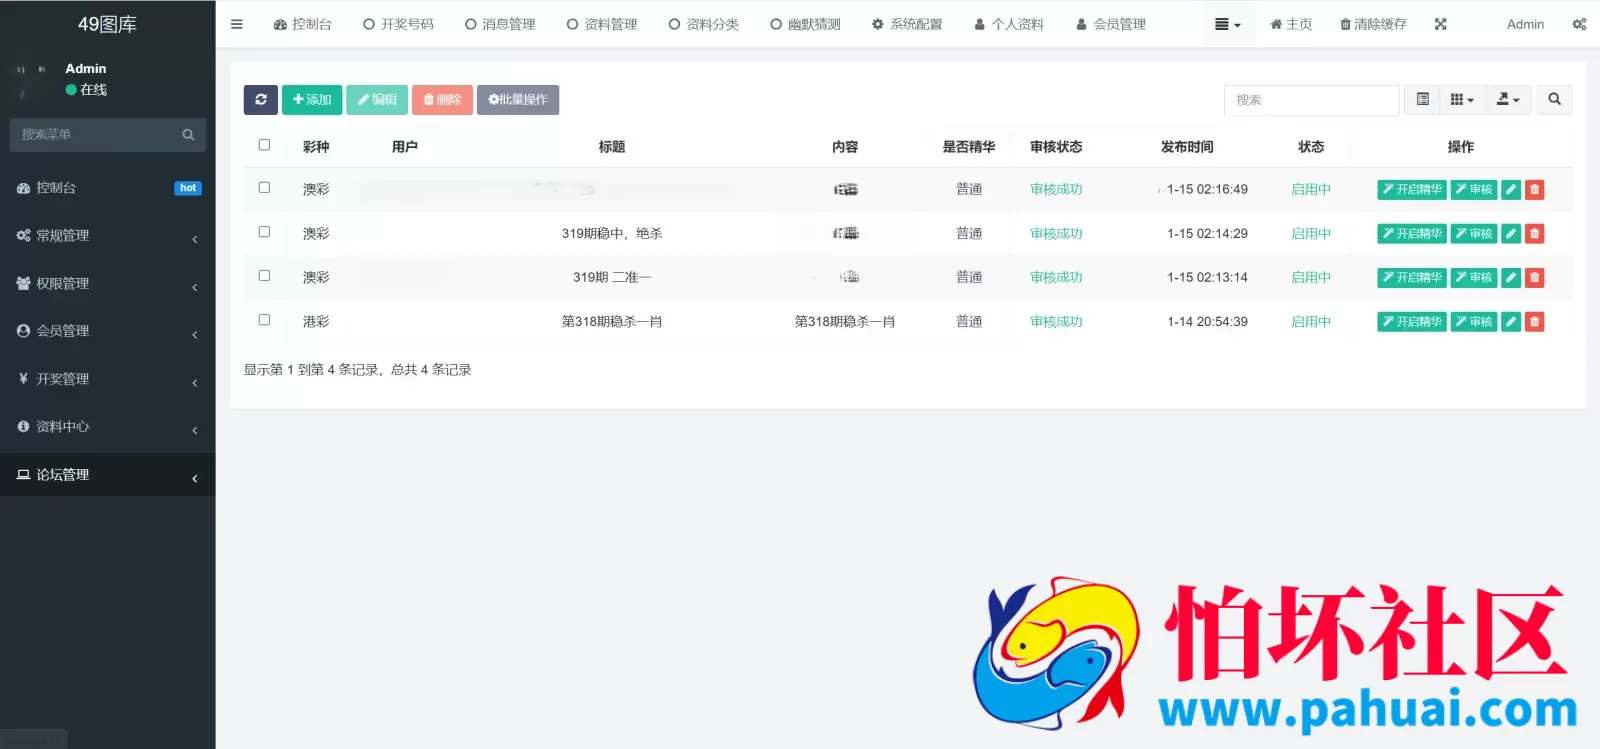Open the export data dropdown
The height and width of the screenshot is (749, 1600).
click(1508, 99)
